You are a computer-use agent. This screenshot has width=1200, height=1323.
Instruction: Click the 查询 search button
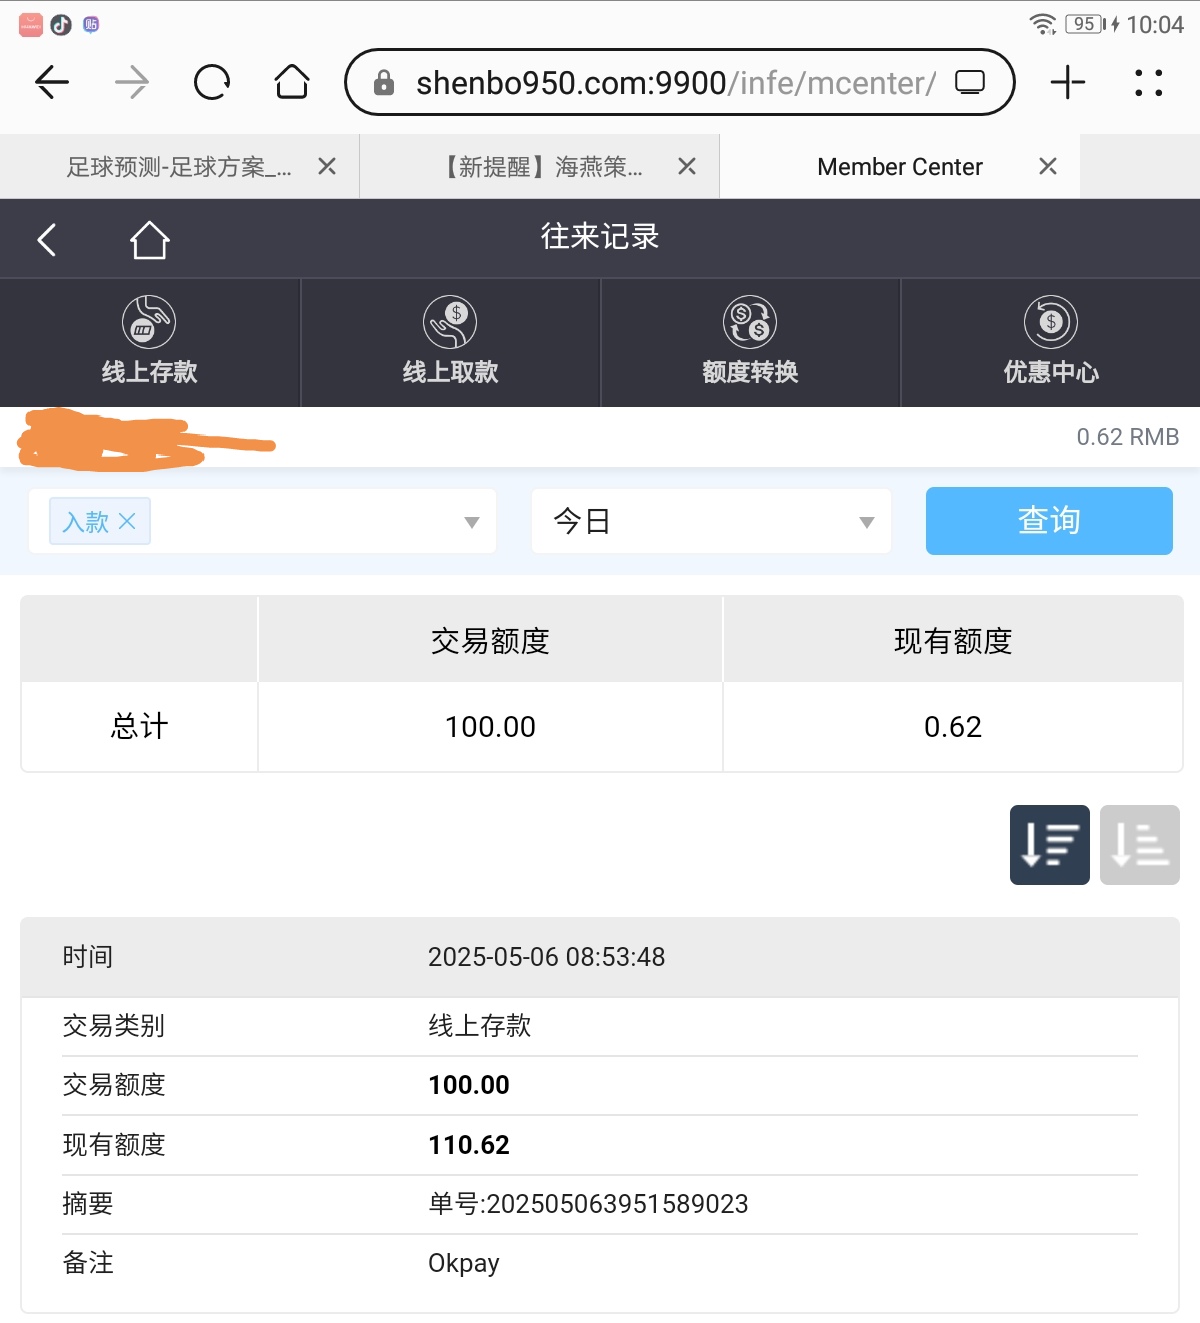[1049, 521]
